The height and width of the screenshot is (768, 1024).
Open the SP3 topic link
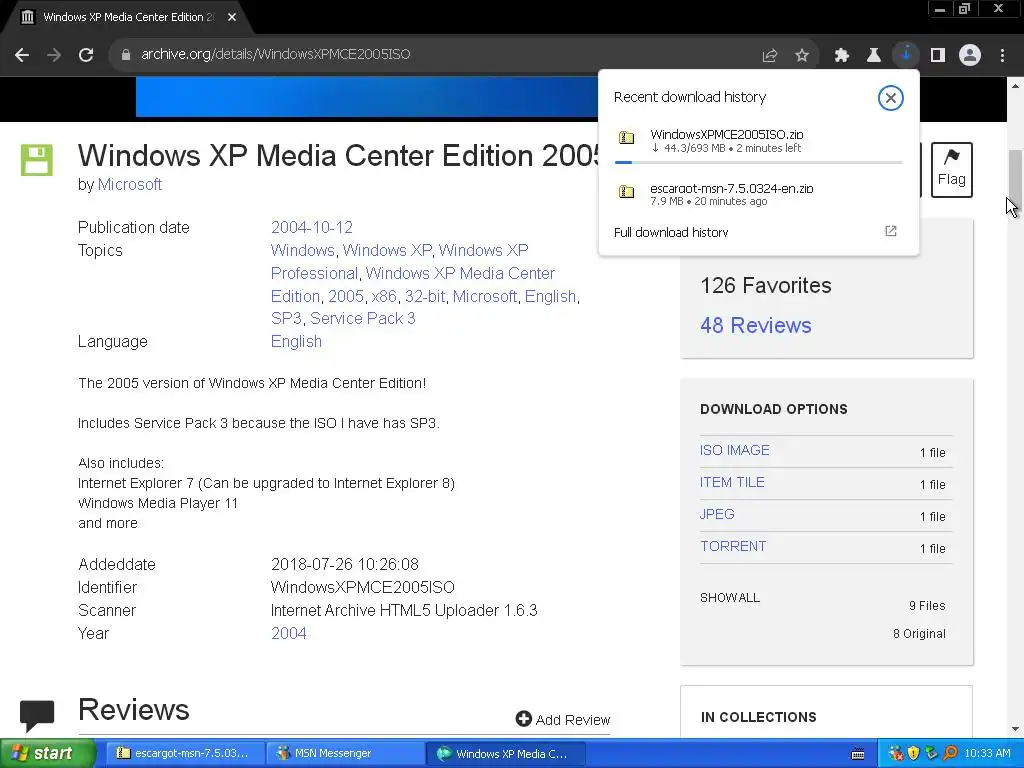[286, 319]
